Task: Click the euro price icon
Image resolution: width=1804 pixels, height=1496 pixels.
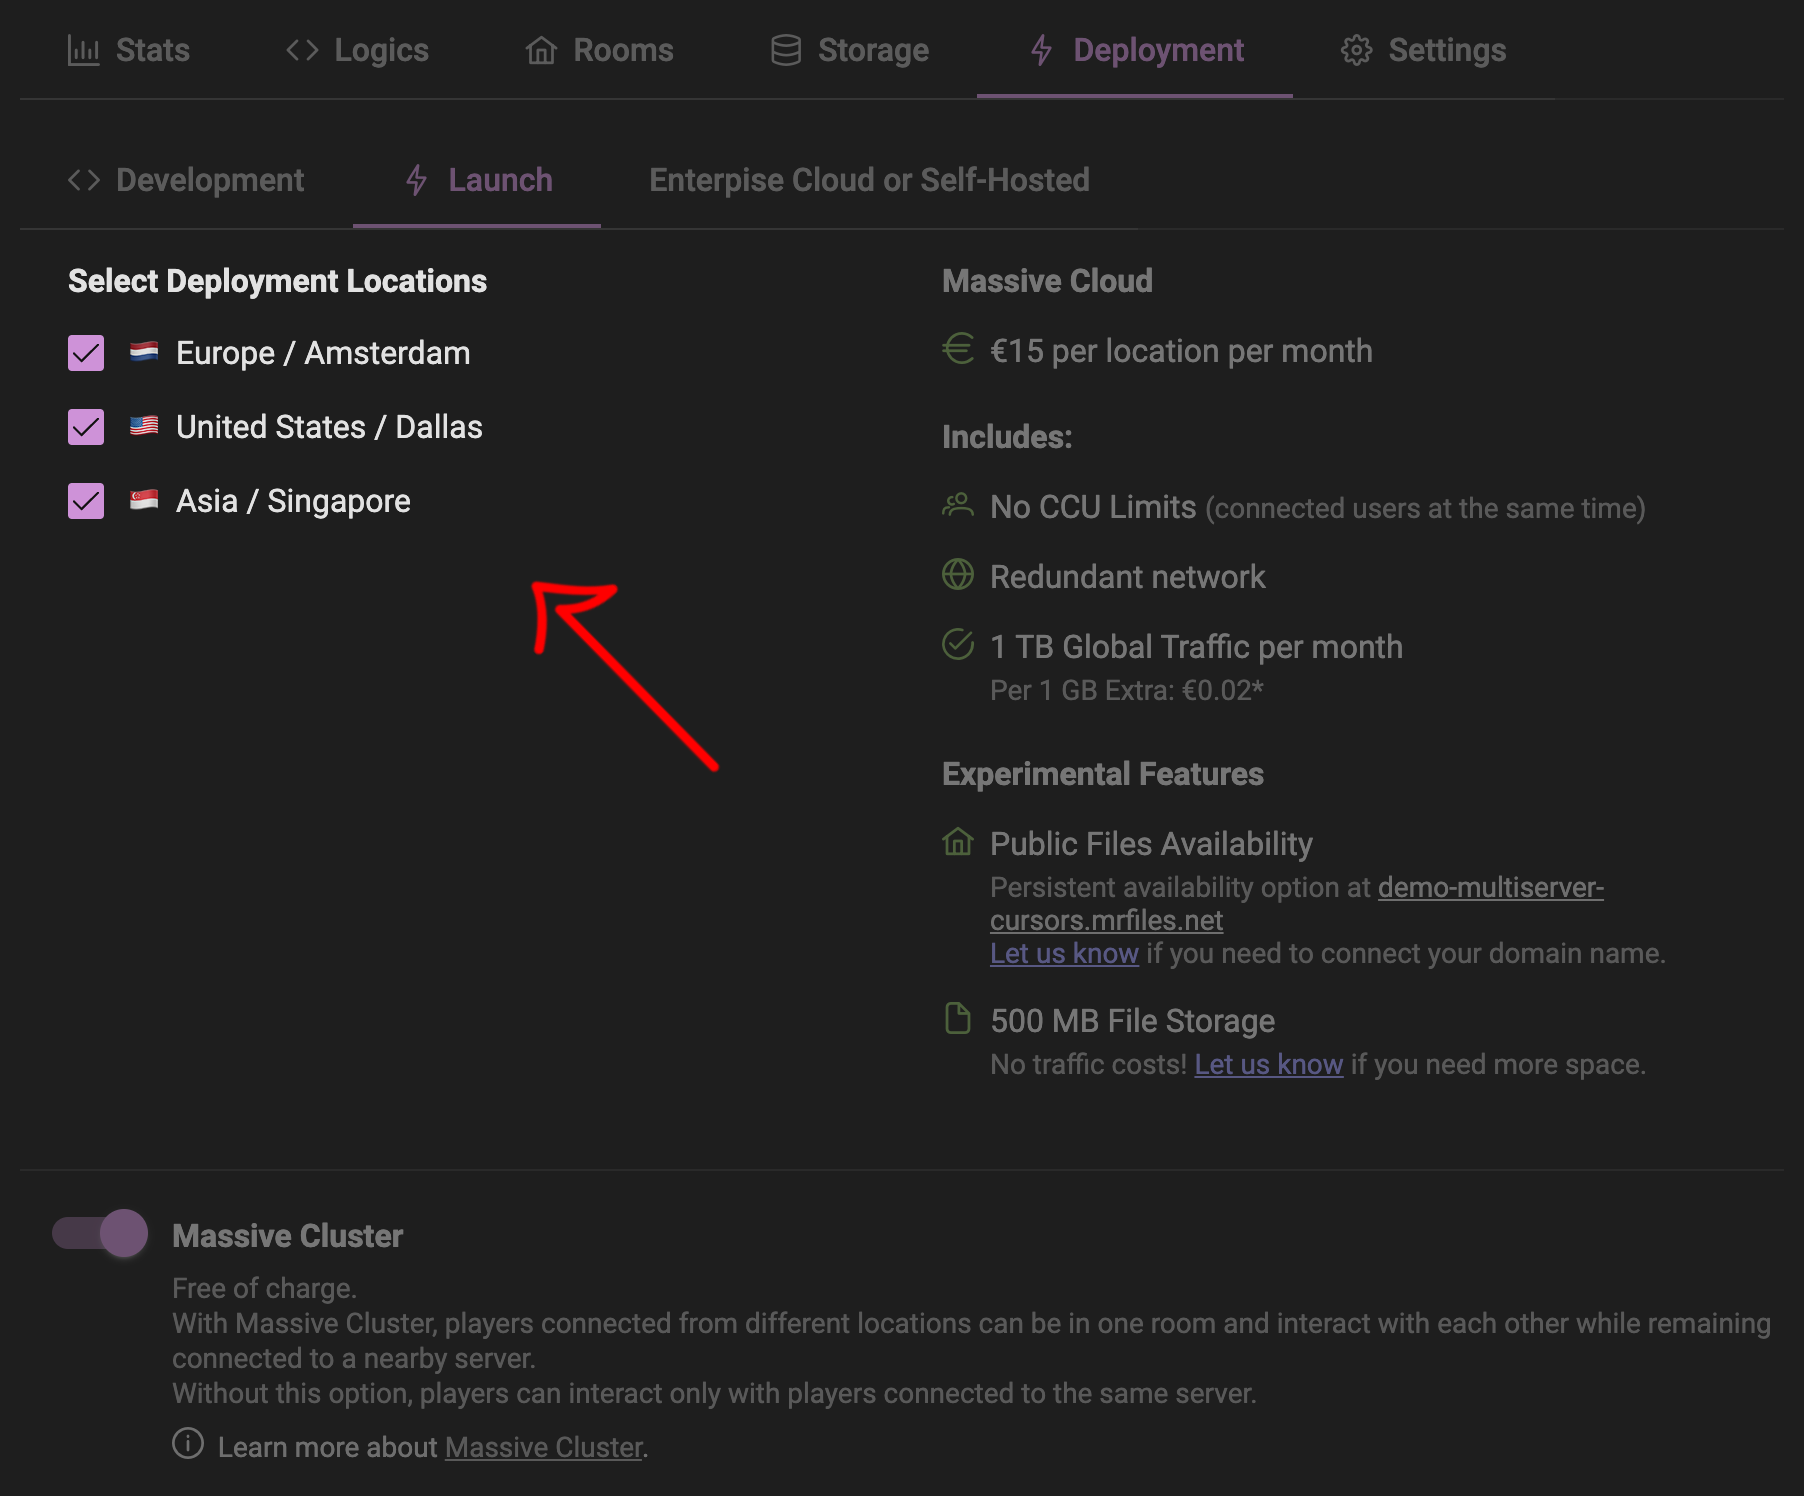Action: [x=957, y=349]
